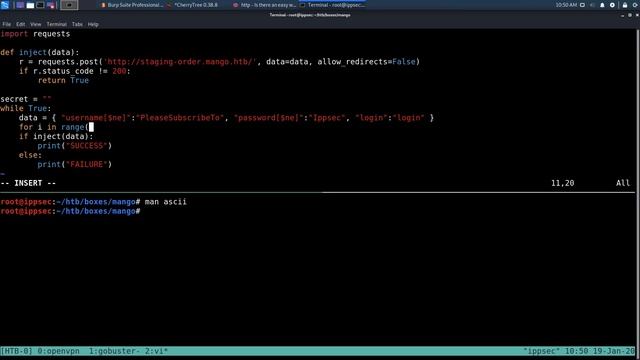Click the '11,20' cursor position indicator
The image size is (640, 360).
(562, 183)
